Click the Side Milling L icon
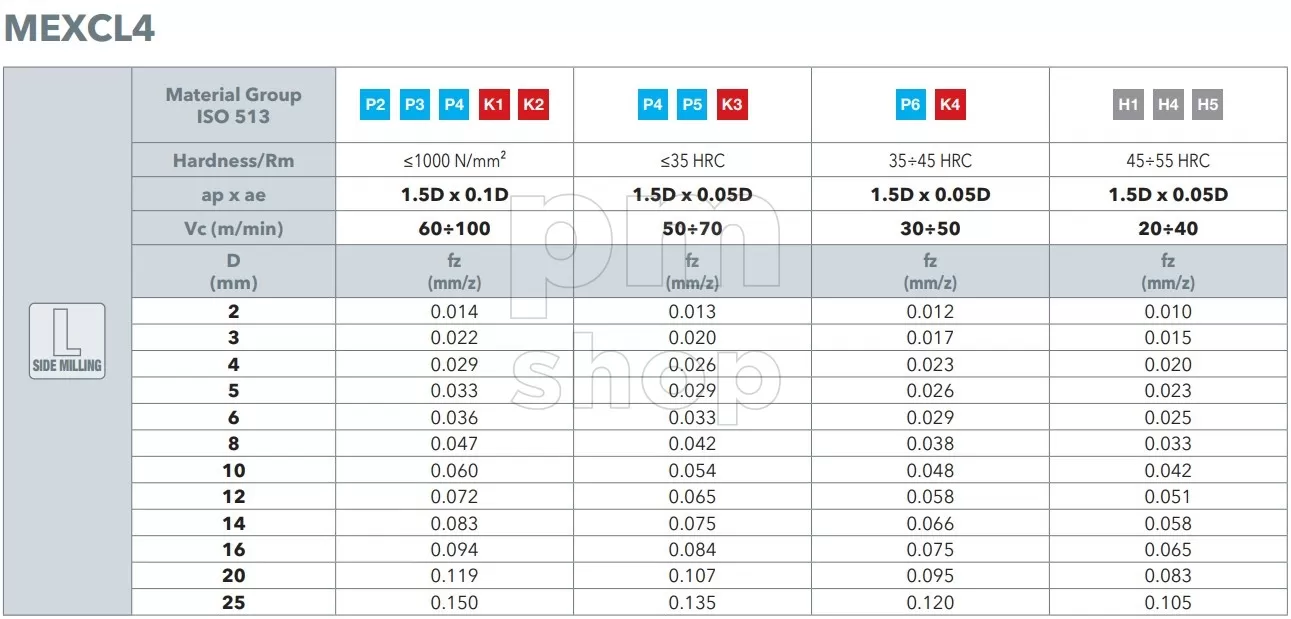Image resolution: width=1291 pixels, height=619 pixels. point(67,341)
